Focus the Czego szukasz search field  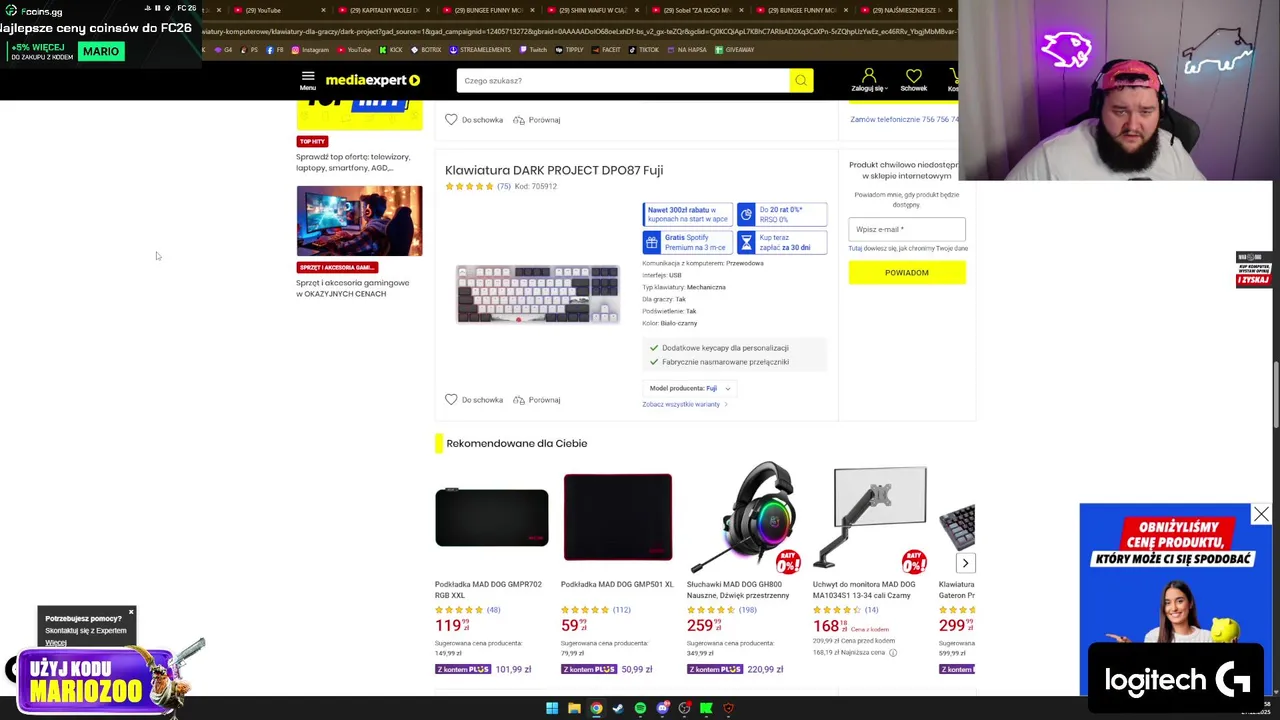(x=623, y=80)
